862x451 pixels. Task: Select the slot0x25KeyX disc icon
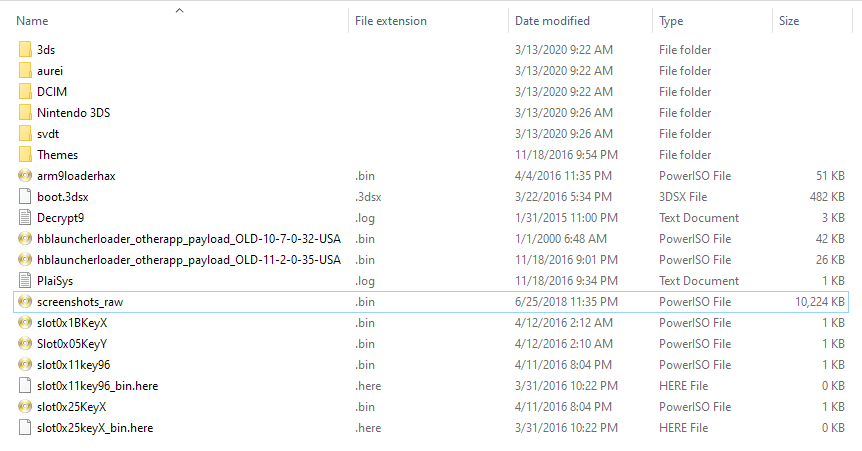tap(25, 406)
